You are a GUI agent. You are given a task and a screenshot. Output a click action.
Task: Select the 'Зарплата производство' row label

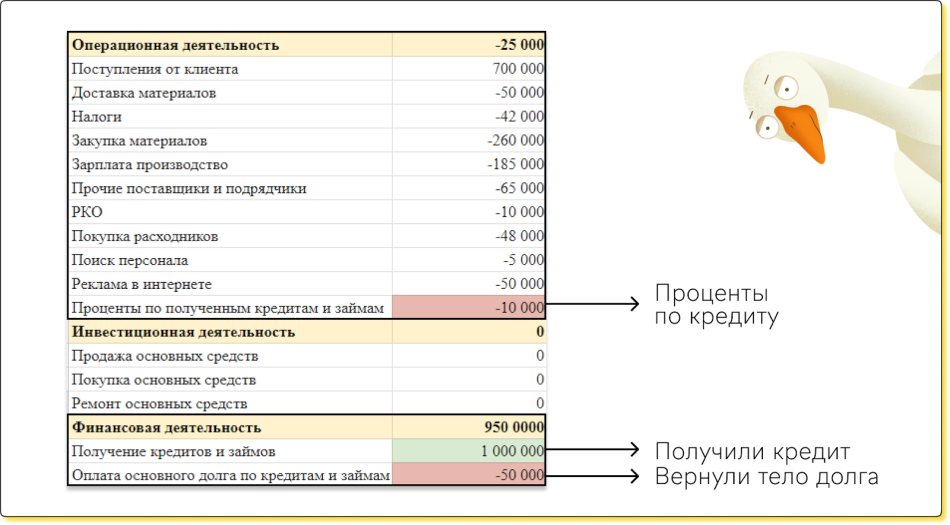[x=150, y=165]
